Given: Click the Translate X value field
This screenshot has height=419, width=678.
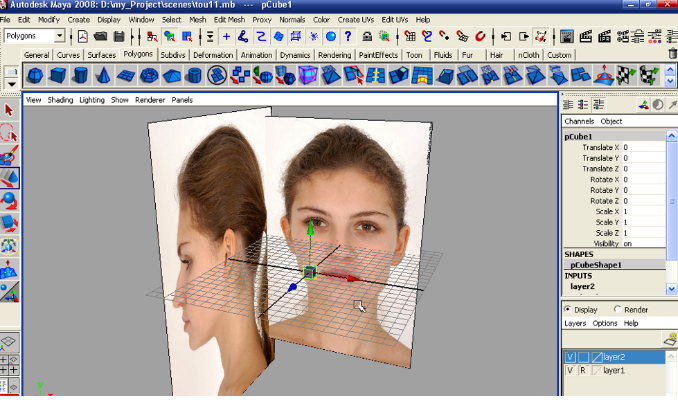Looking at the screenshot, I should click(x=643, y=147).
